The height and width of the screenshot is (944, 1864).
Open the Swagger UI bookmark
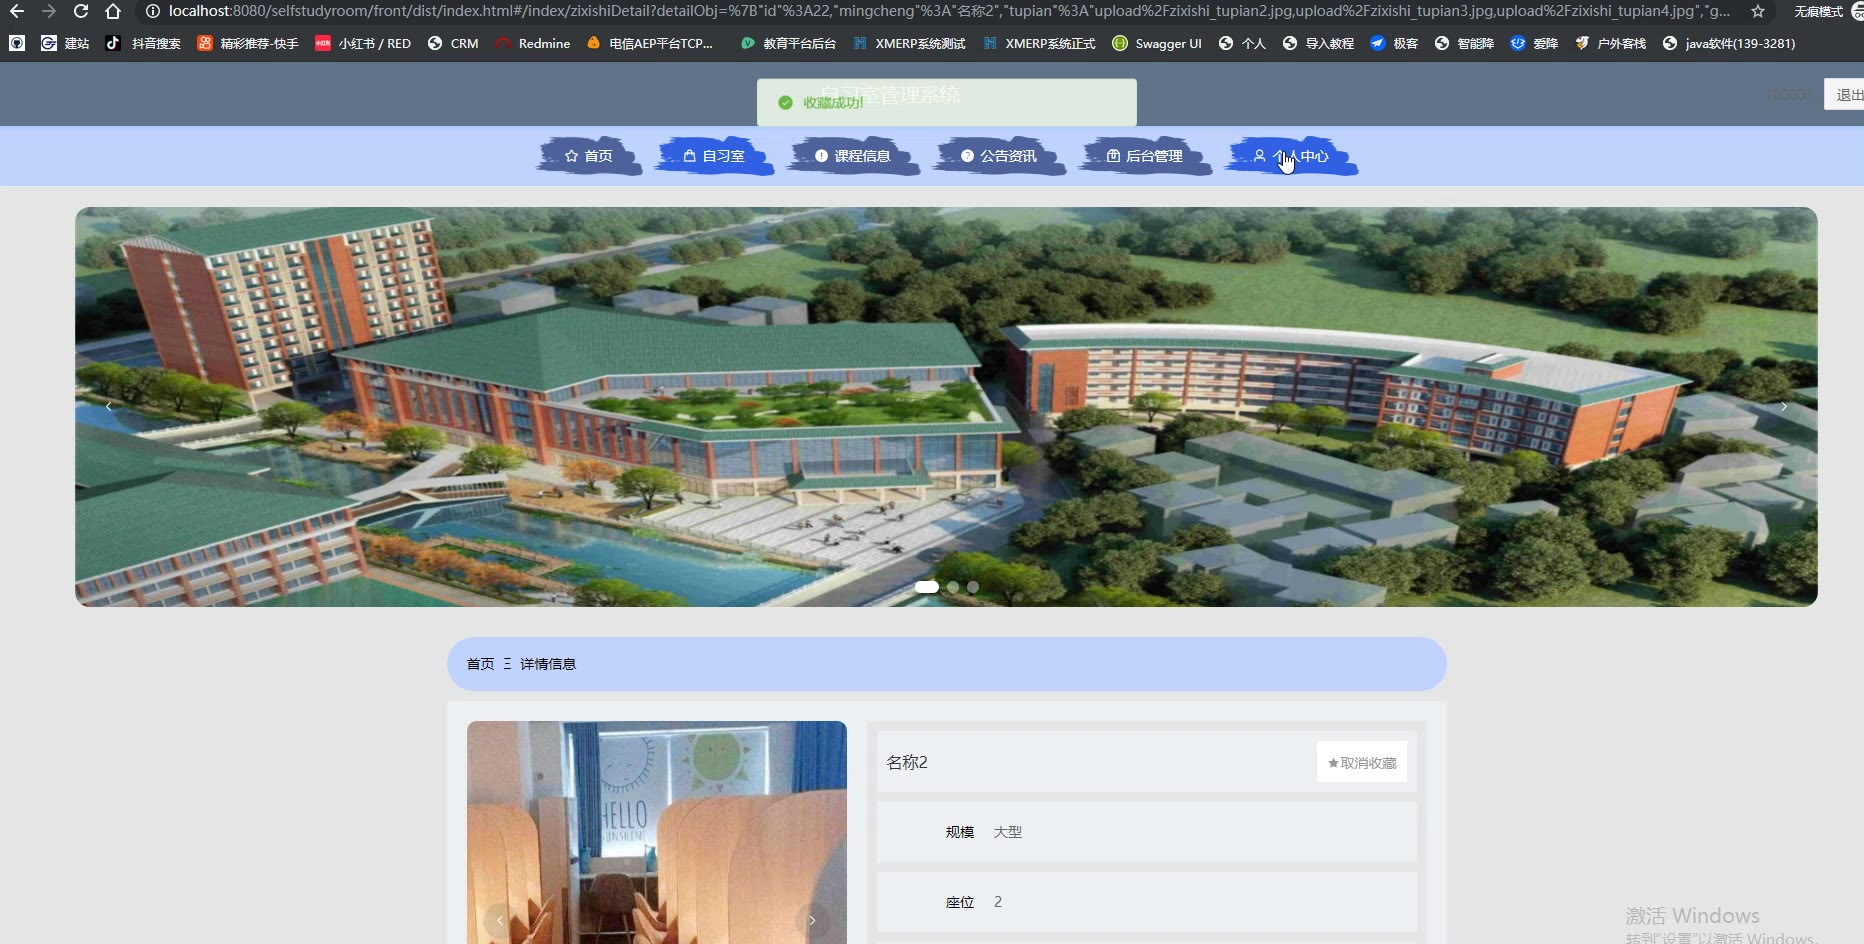click(1157, 43)
